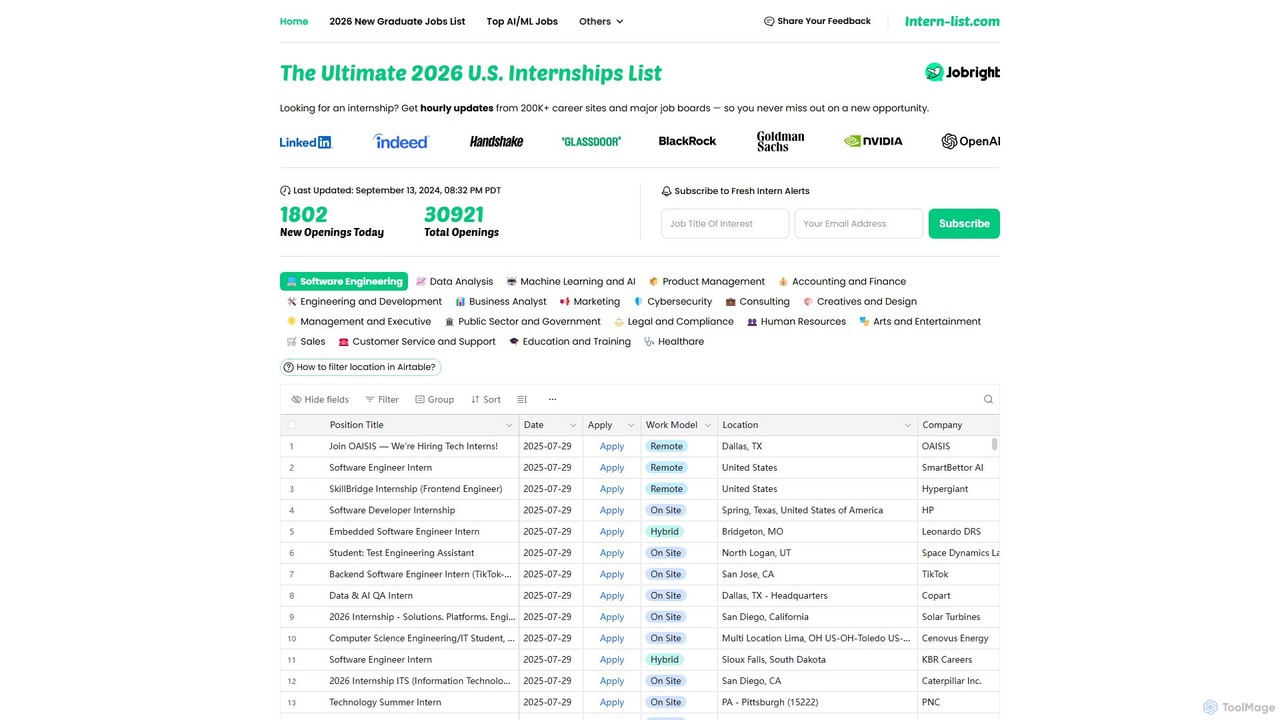The image size is (1280, 720).
Task: Expand the Others menu dropdown
Action: pyautogui.click(x=601, y=21)
